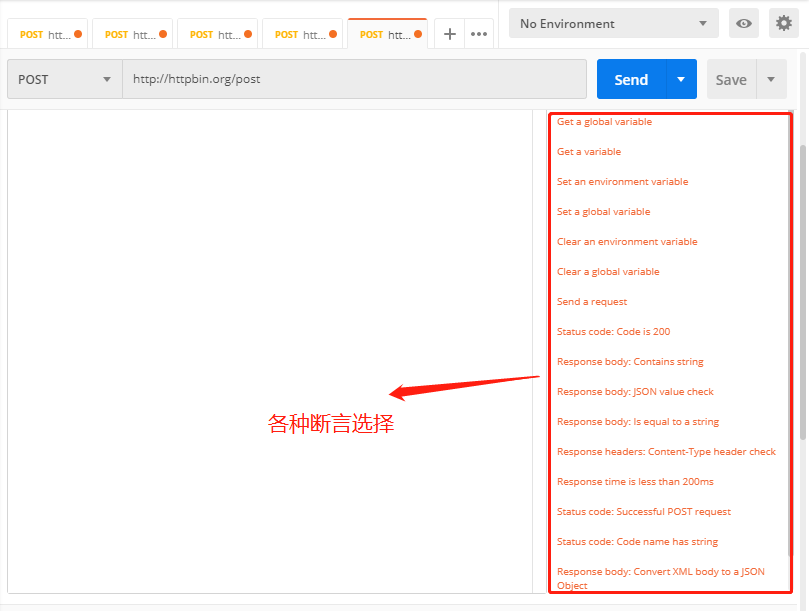Screen dimensions: 809x611
Task: Insert 'Response body: Contains string' snippet
Action: [x=630, y=361]
